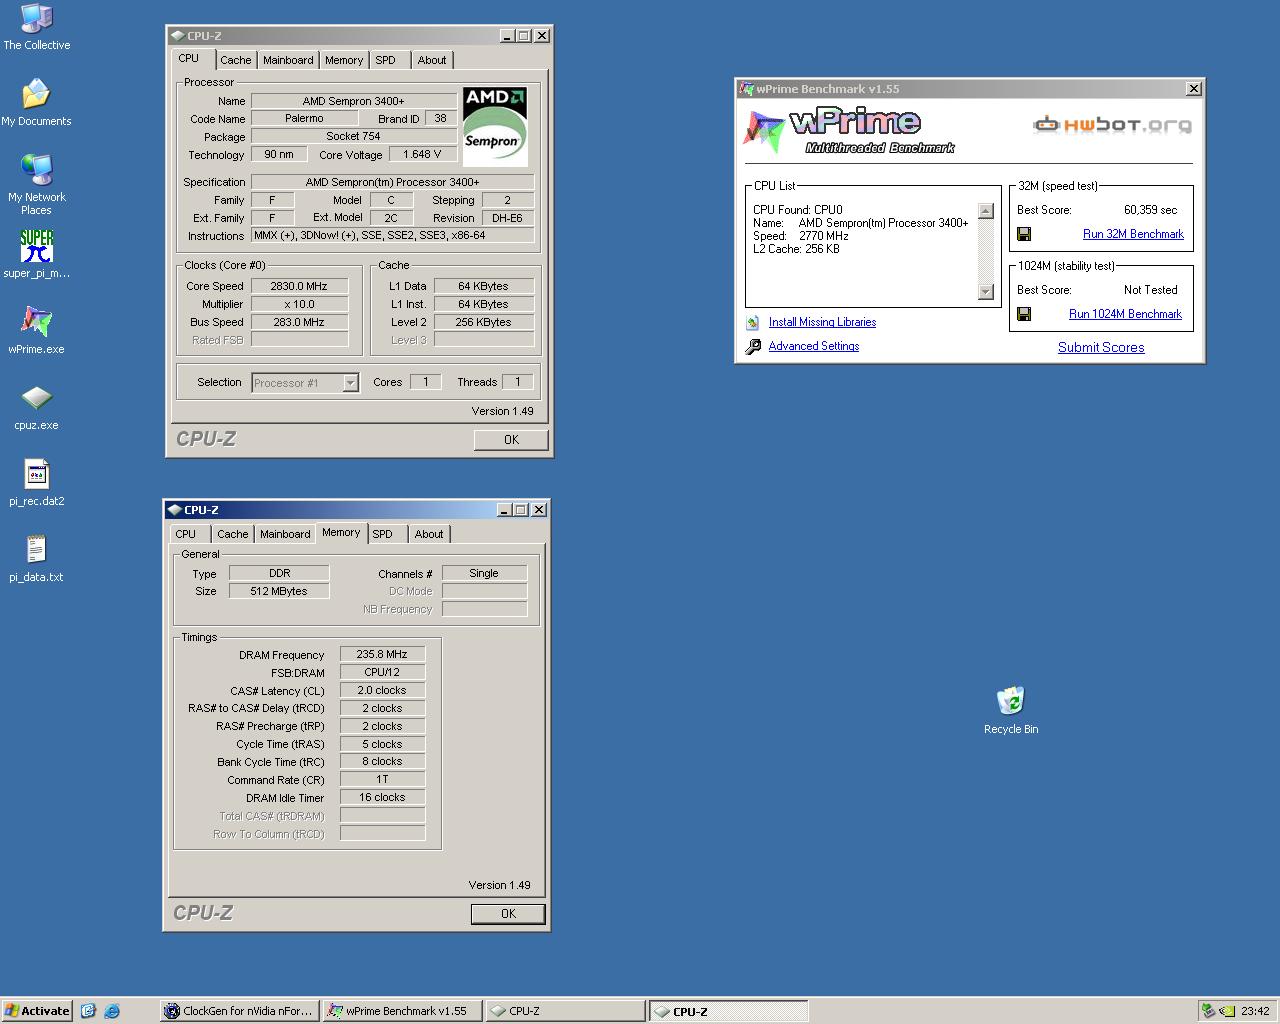The image size is (1280, 1024).
Task: Open About tab in lower CPU-Z
Action: pos(429,534)
